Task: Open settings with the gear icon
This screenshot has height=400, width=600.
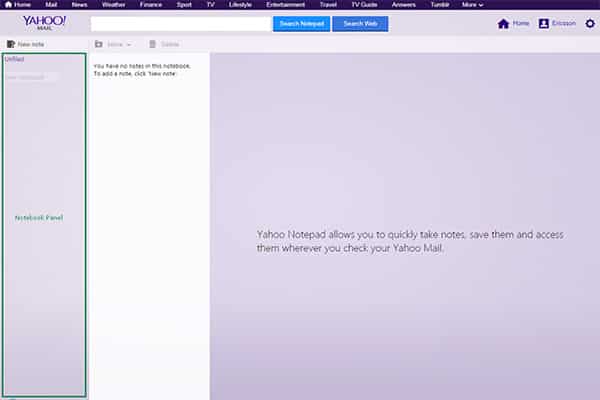Action: coord(590,24)
